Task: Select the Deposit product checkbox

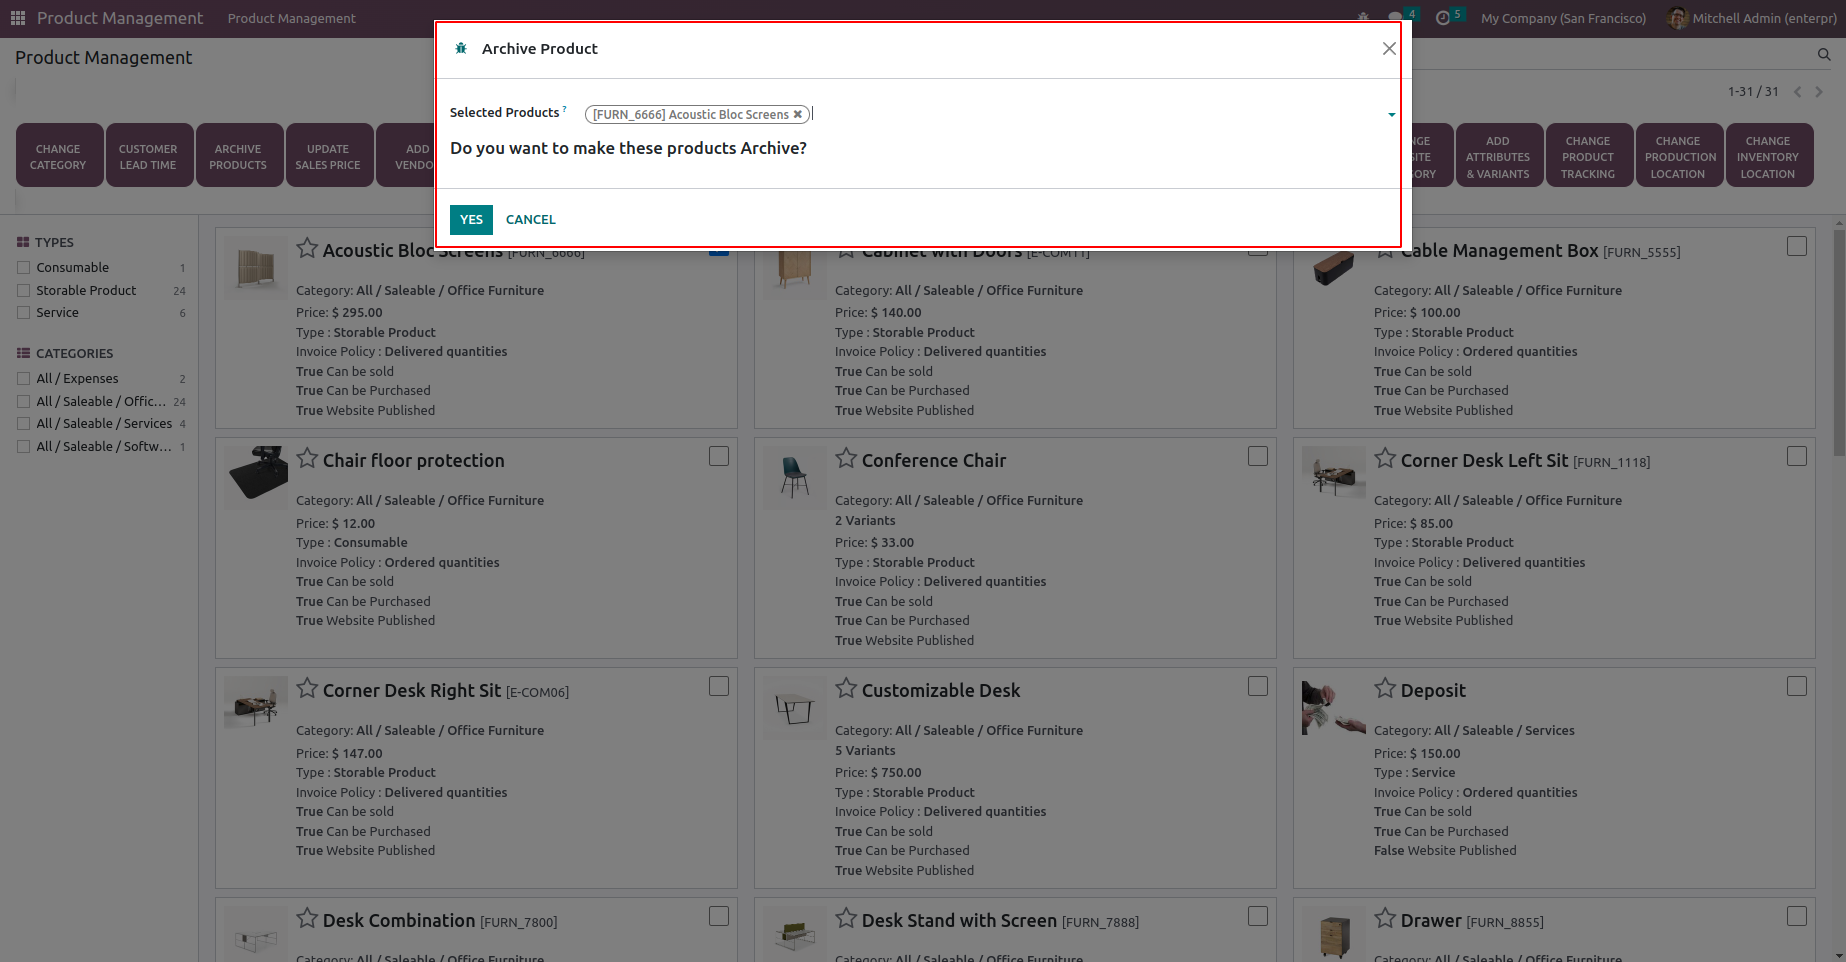Action: click(x=1797, y=686)
